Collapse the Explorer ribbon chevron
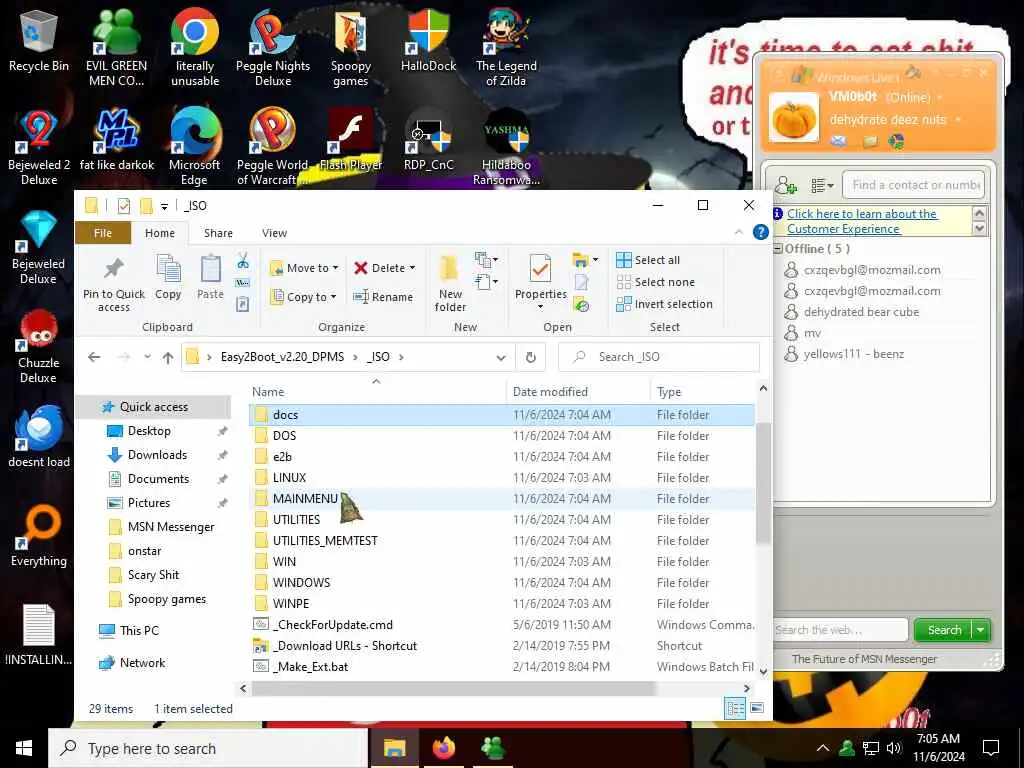Screen dimensions: 1024x768 (739, 232)
